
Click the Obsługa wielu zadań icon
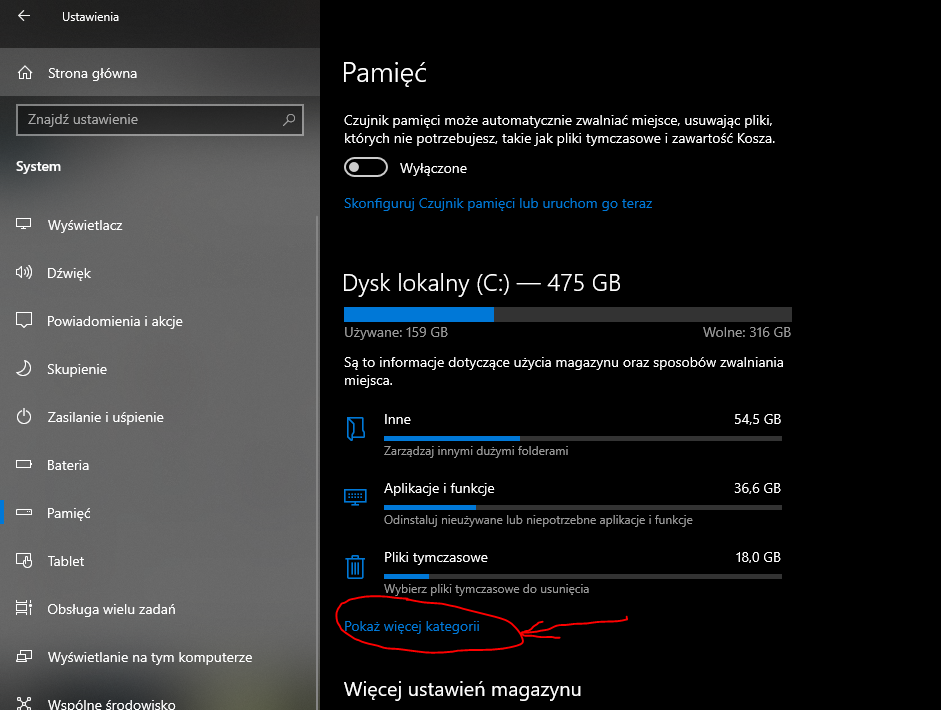point(23,608)
